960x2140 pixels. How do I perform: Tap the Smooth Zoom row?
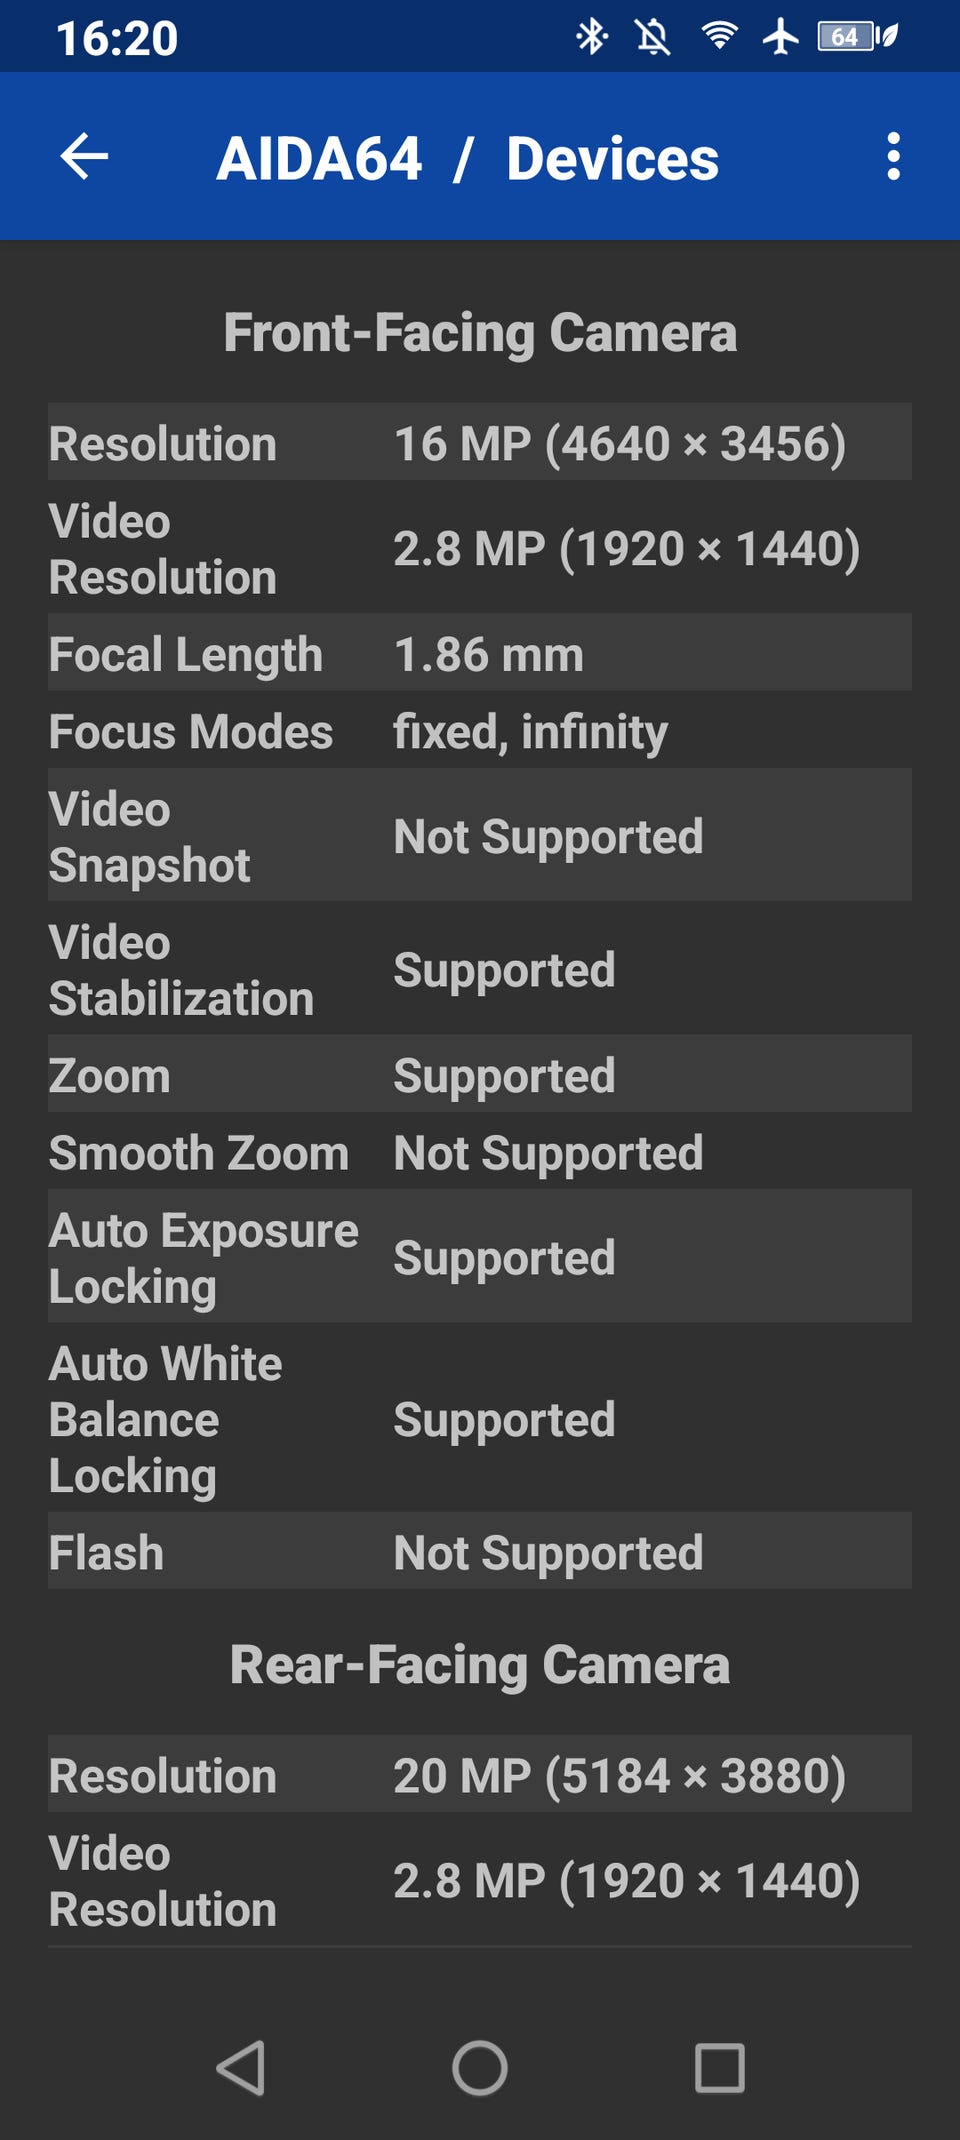tap(480, 1153)
